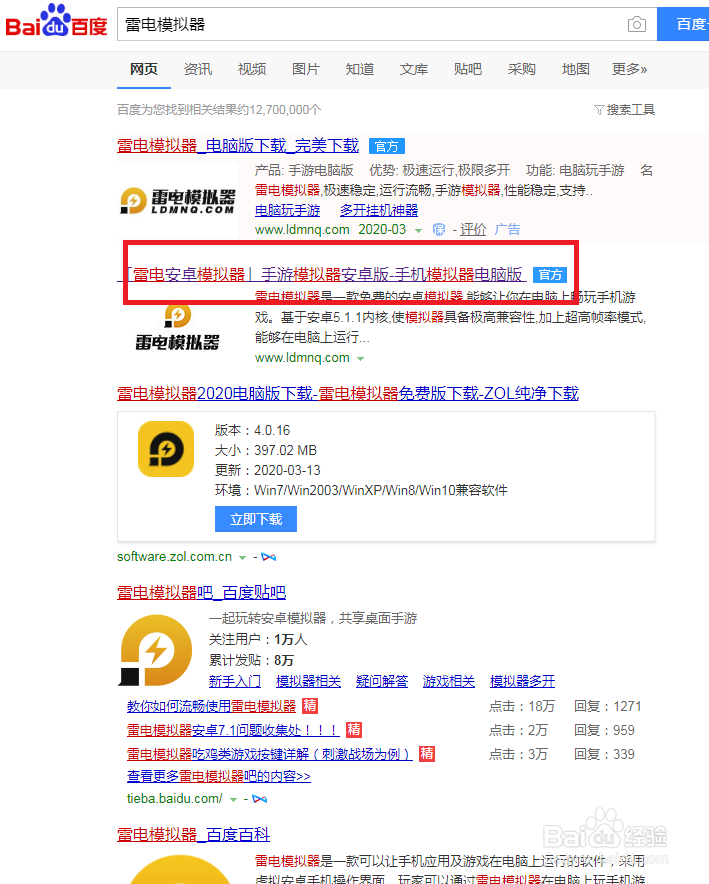Open the 图片 tab

click(x=306, y=69)
